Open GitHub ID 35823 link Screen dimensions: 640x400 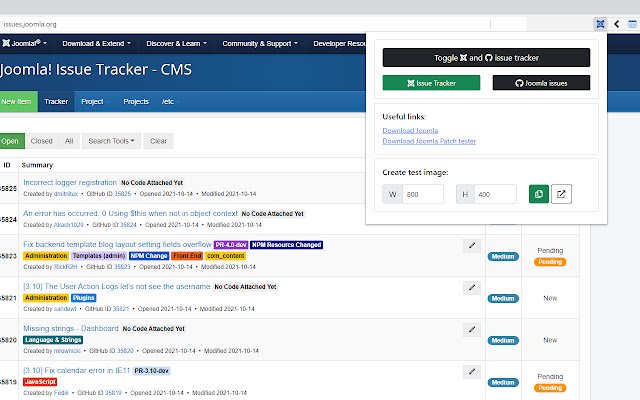[122, 267]
